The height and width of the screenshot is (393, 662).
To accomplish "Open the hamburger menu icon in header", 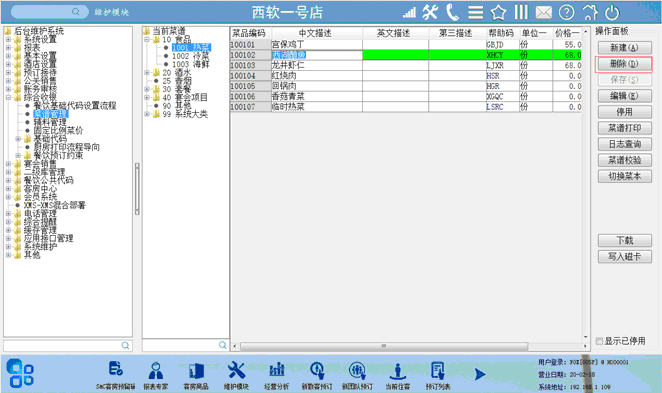I will [x=475, y=13].
